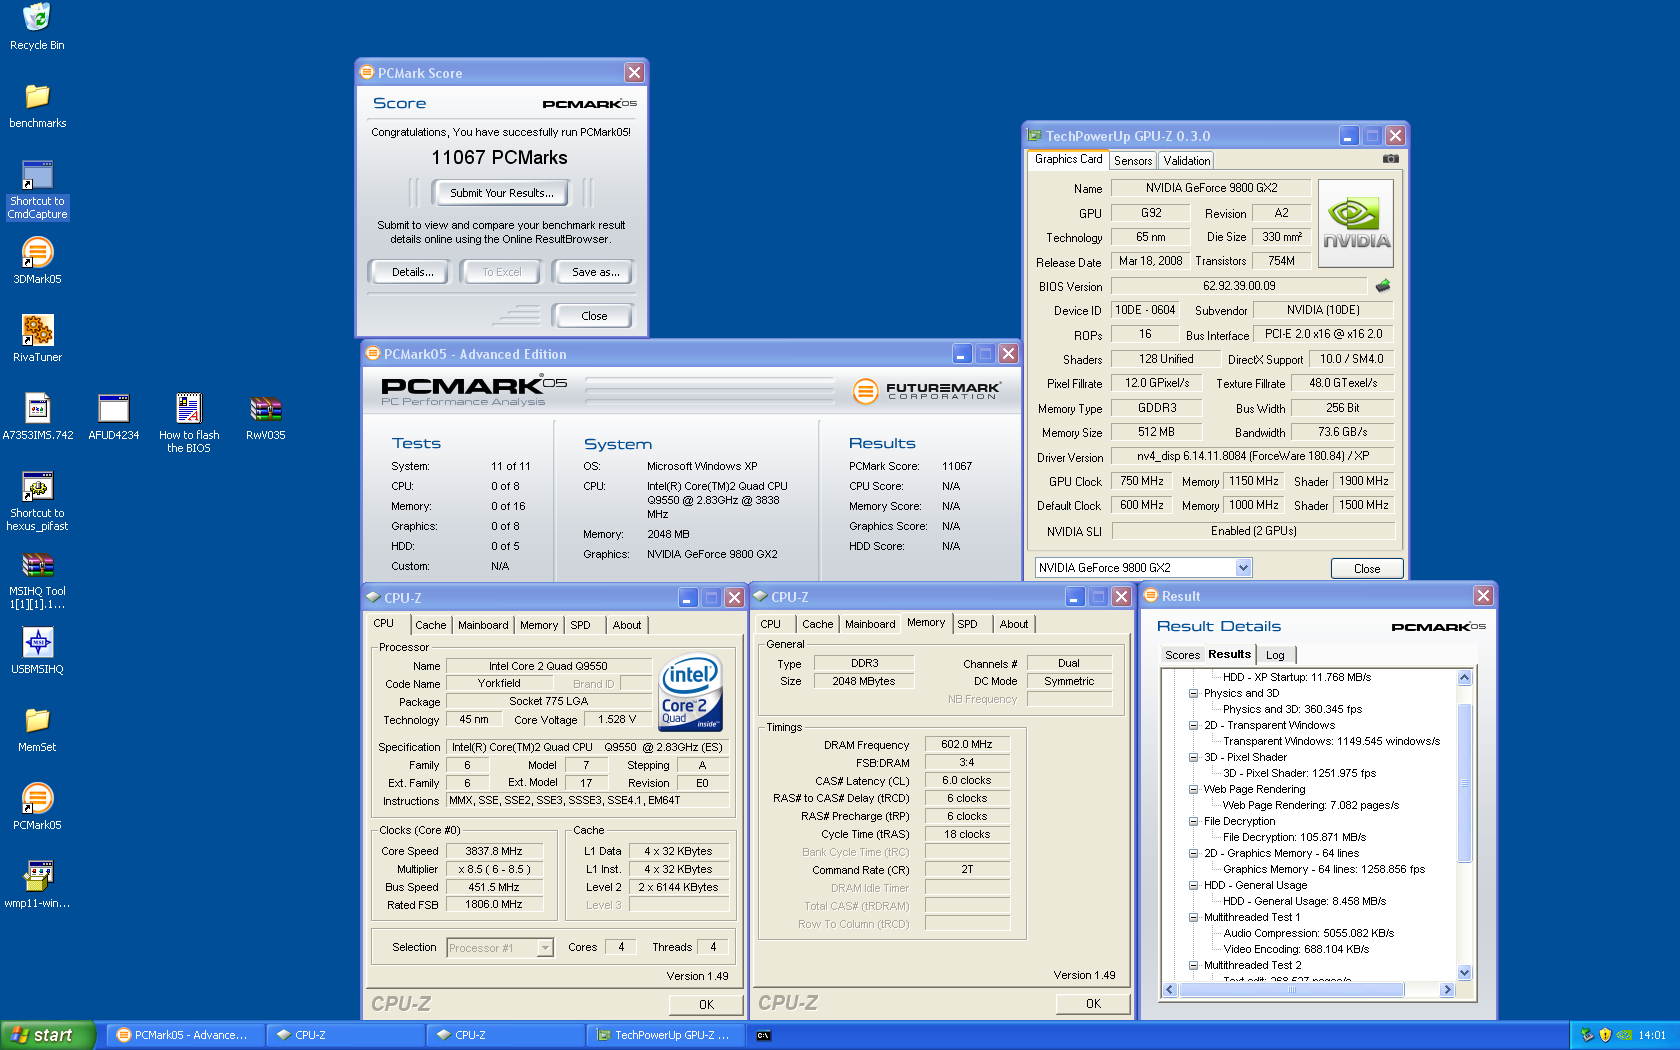Click Close button in GPU-Z window
Image resolution: width=1680 pixels, height=1050 pixels.
point(1367,569)
